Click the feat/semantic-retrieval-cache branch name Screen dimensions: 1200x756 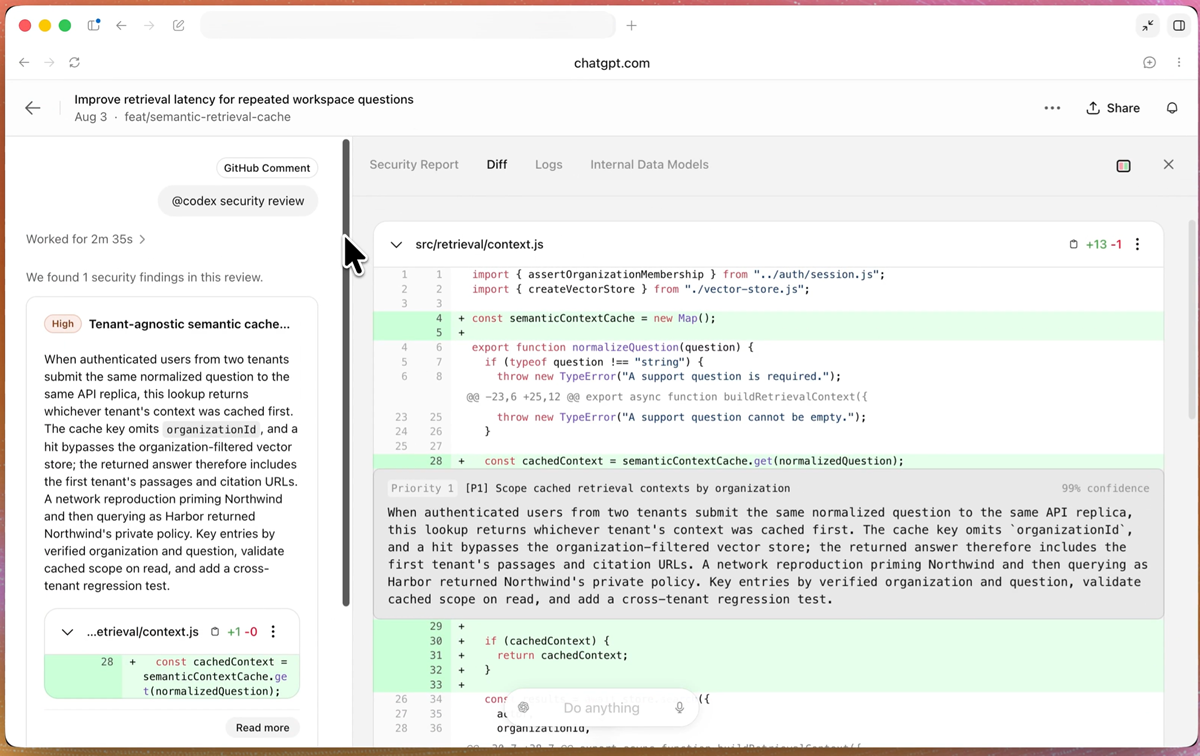207,117
